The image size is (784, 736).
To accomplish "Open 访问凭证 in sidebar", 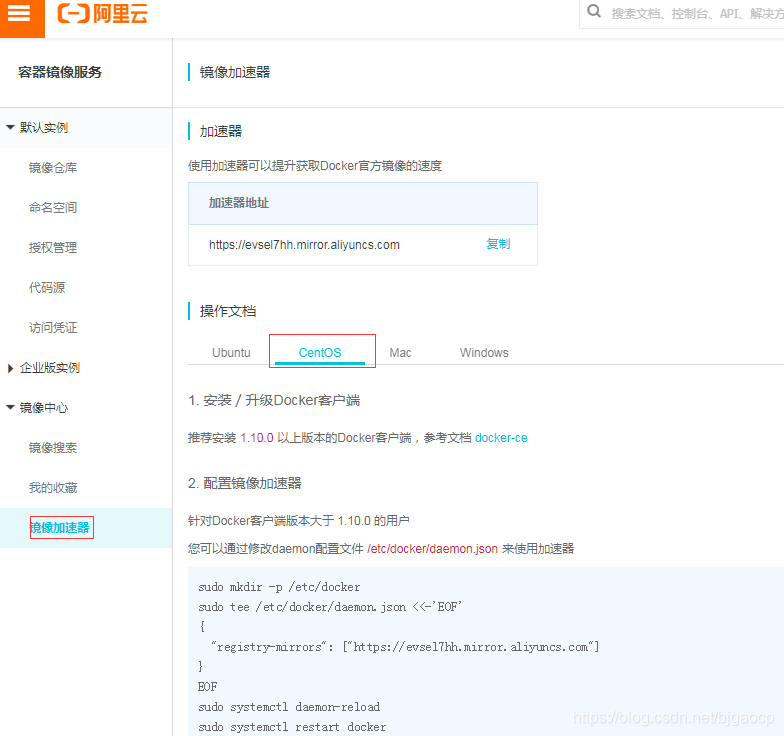I will point(53,328).
